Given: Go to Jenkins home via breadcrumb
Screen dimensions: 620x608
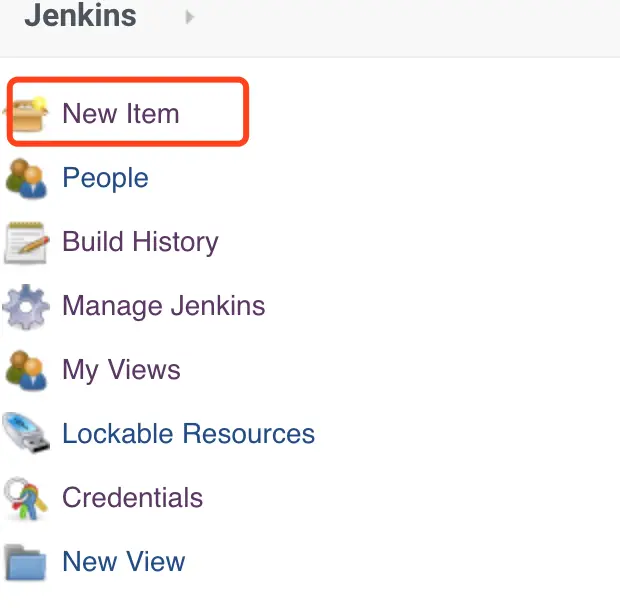Looking at the screenshot, I should [x=80, y=16].
